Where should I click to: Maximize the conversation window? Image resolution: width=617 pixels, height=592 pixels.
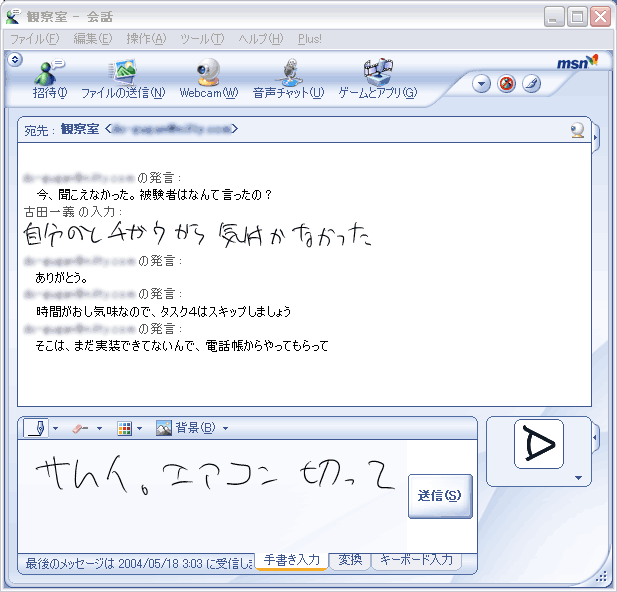577,17
